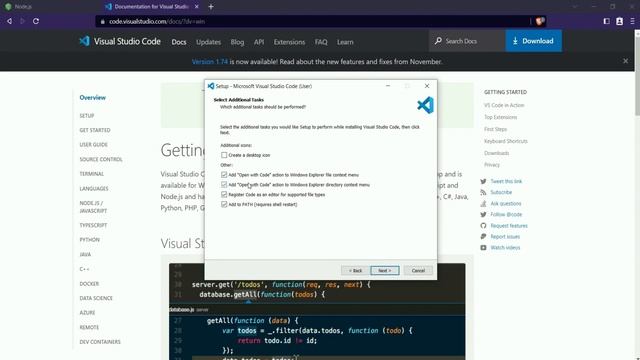Viewport: 640px width, 360px height.
Task: Close the Documentation for Visual Studio tab
Action: click(196, 7)
